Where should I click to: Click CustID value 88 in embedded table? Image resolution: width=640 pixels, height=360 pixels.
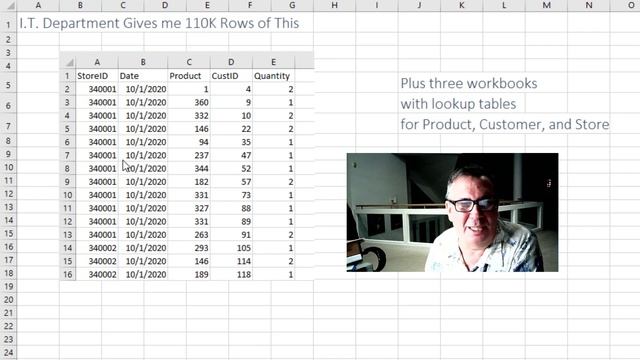click(x=246, y=208)
